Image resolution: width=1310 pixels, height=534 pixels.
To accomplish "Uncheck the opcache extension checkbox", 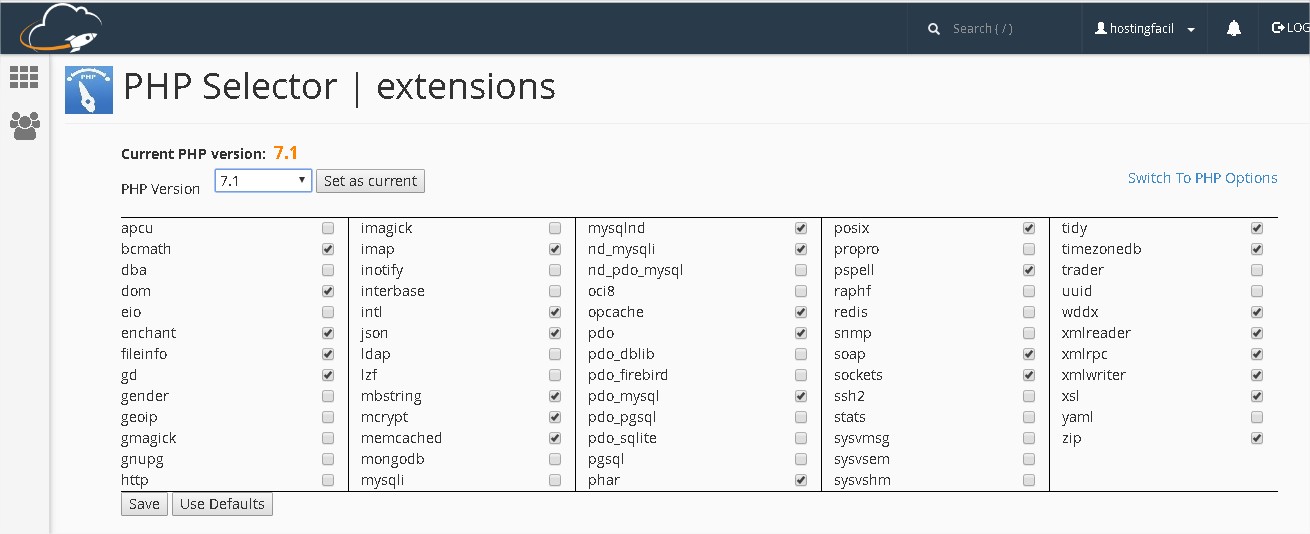I will point(801,312).
